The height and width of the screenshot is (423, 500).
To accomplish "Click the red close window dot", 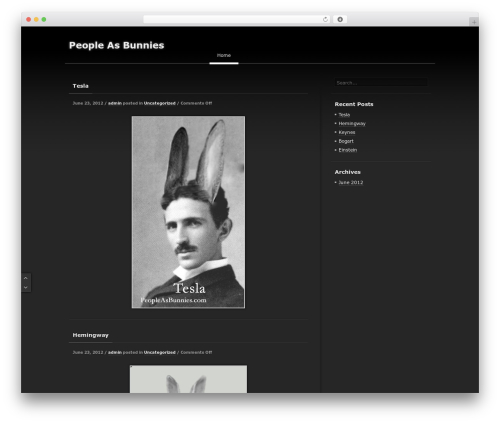I will (x=29, y=19).
